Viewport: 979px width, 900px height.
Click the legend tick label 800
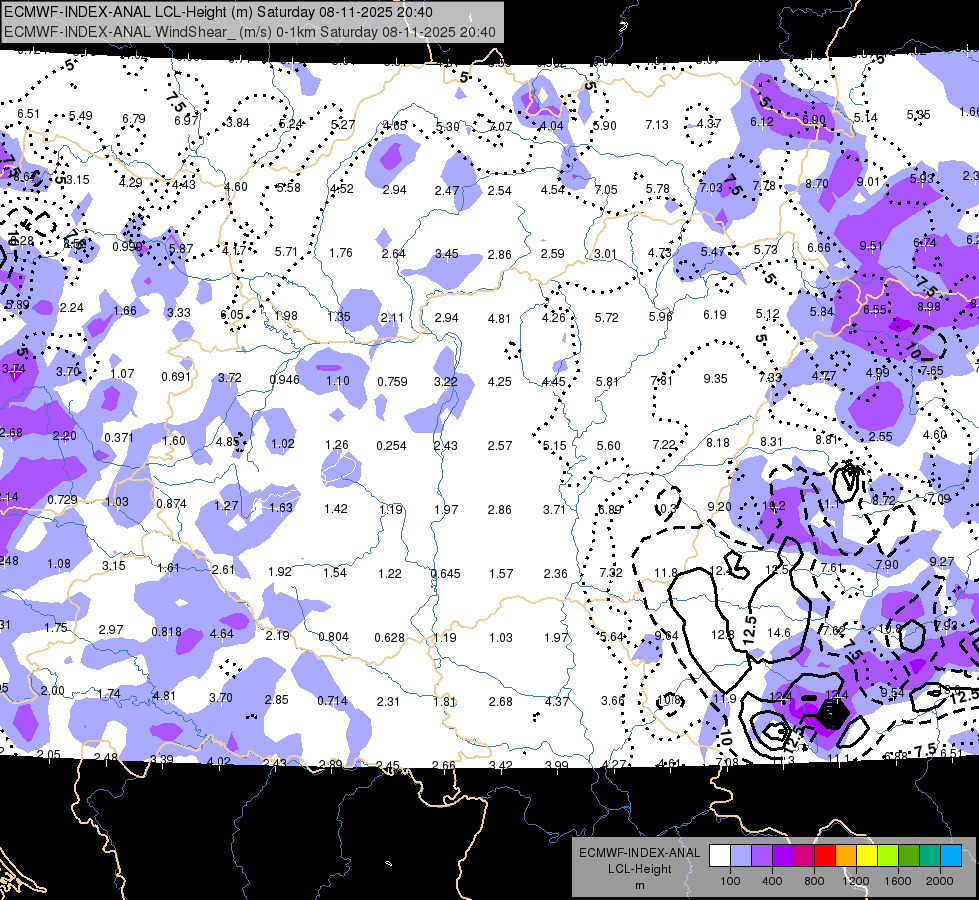(814, 881)
